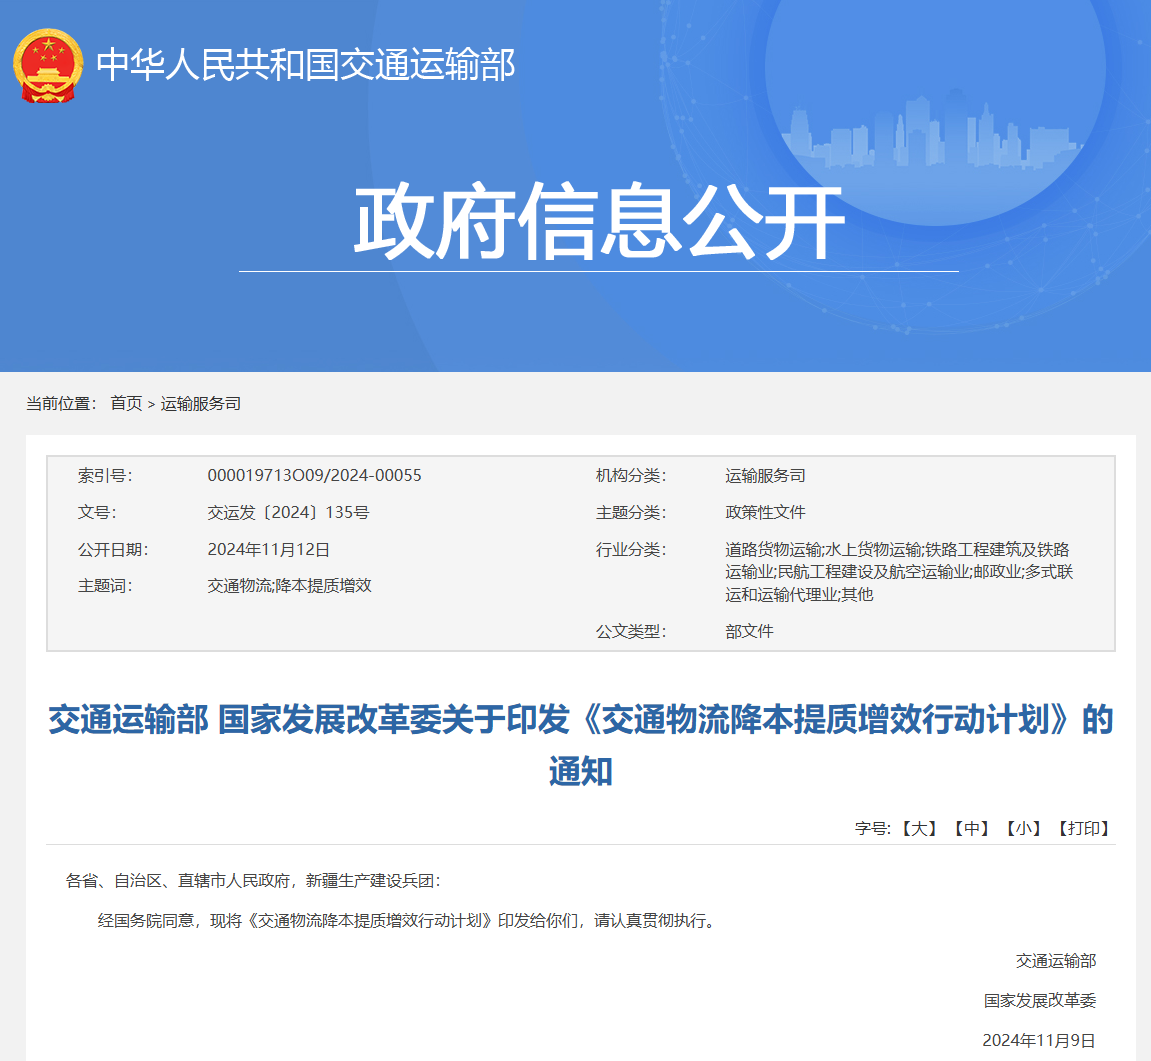Click 运输服务司 in the 机构分类 row

pos(765,475)
